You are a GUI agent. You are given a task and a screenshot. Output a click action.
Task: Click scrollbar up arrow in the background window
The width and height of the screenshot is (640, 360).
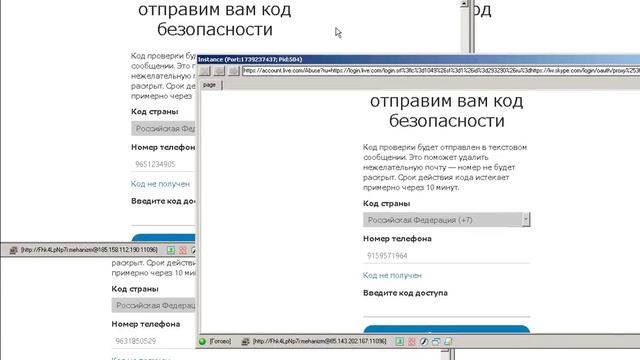464,4
